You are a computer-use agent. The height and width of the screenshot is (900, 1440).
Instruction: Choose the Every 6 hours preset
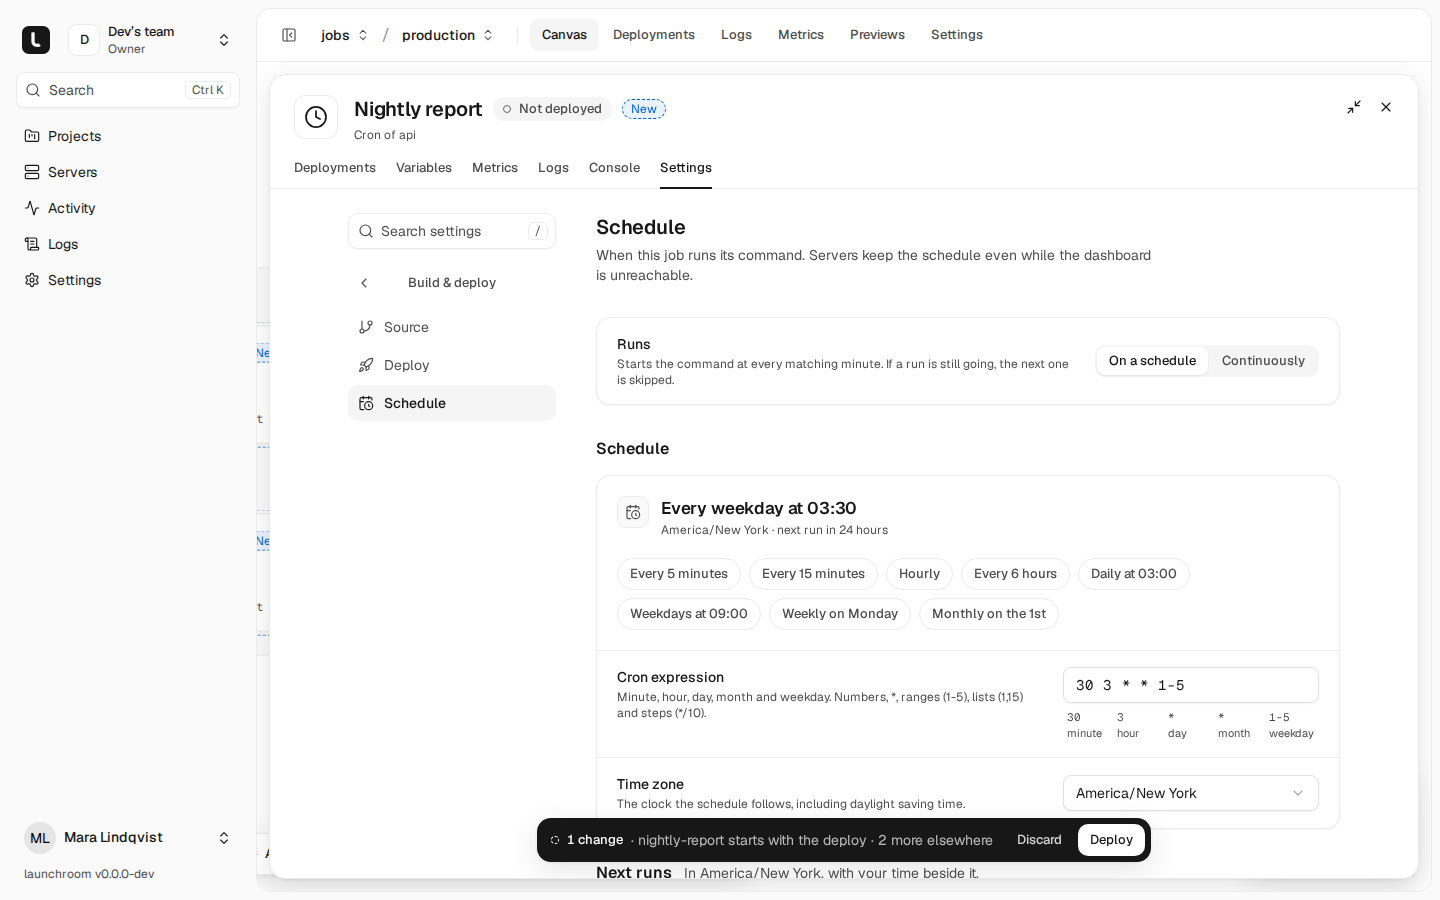pyautogui.click(x=1015, y=574)
